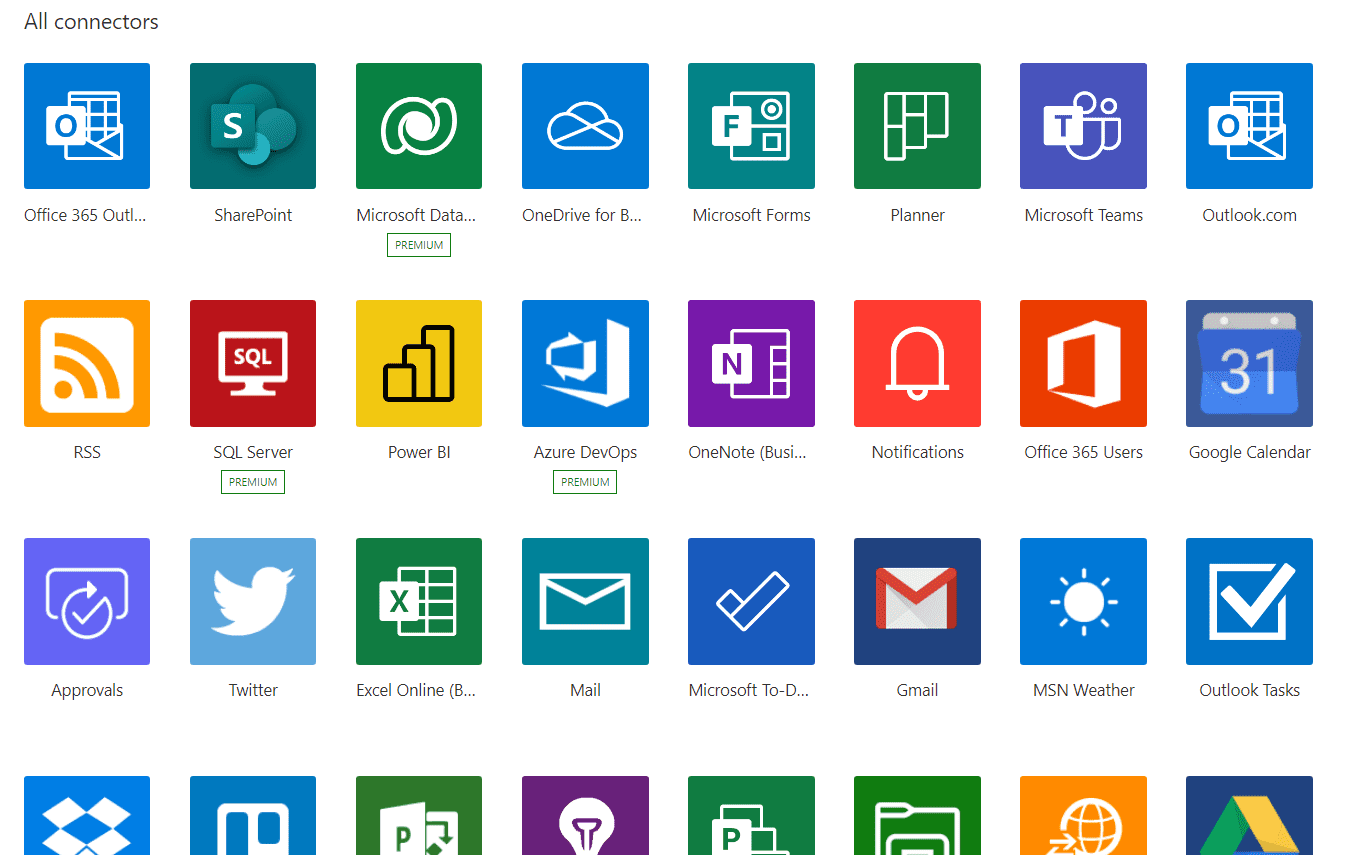Click the OneDrive for Business cloud icon
The width and height of the screenshot is (1348, 855).
pyautogui.click(x=585, y=126)
